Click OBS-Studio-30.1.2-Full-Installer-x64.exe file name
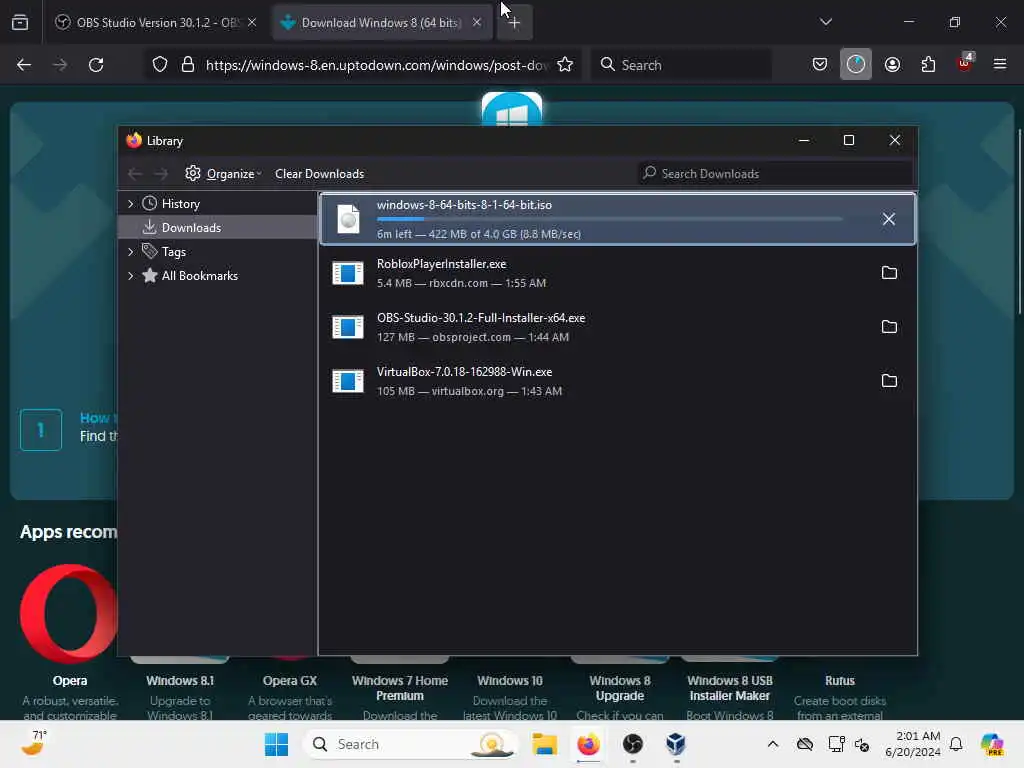 coord(481,318)
